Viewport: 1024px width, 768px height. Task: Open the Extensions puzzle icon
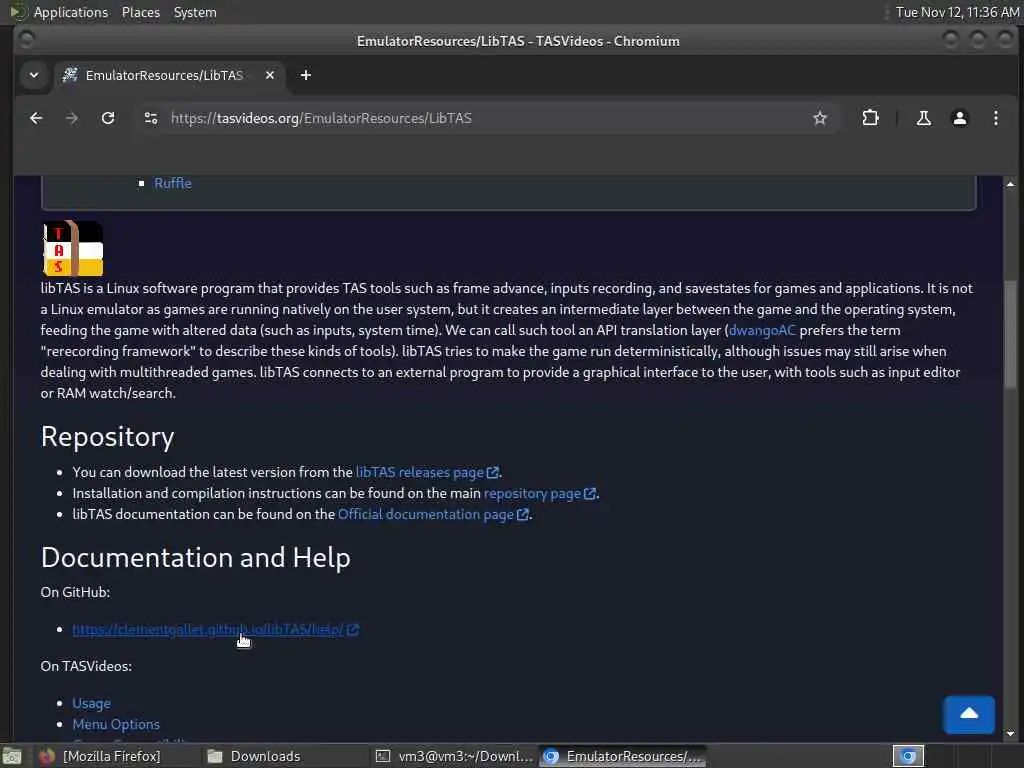(870, 118)
